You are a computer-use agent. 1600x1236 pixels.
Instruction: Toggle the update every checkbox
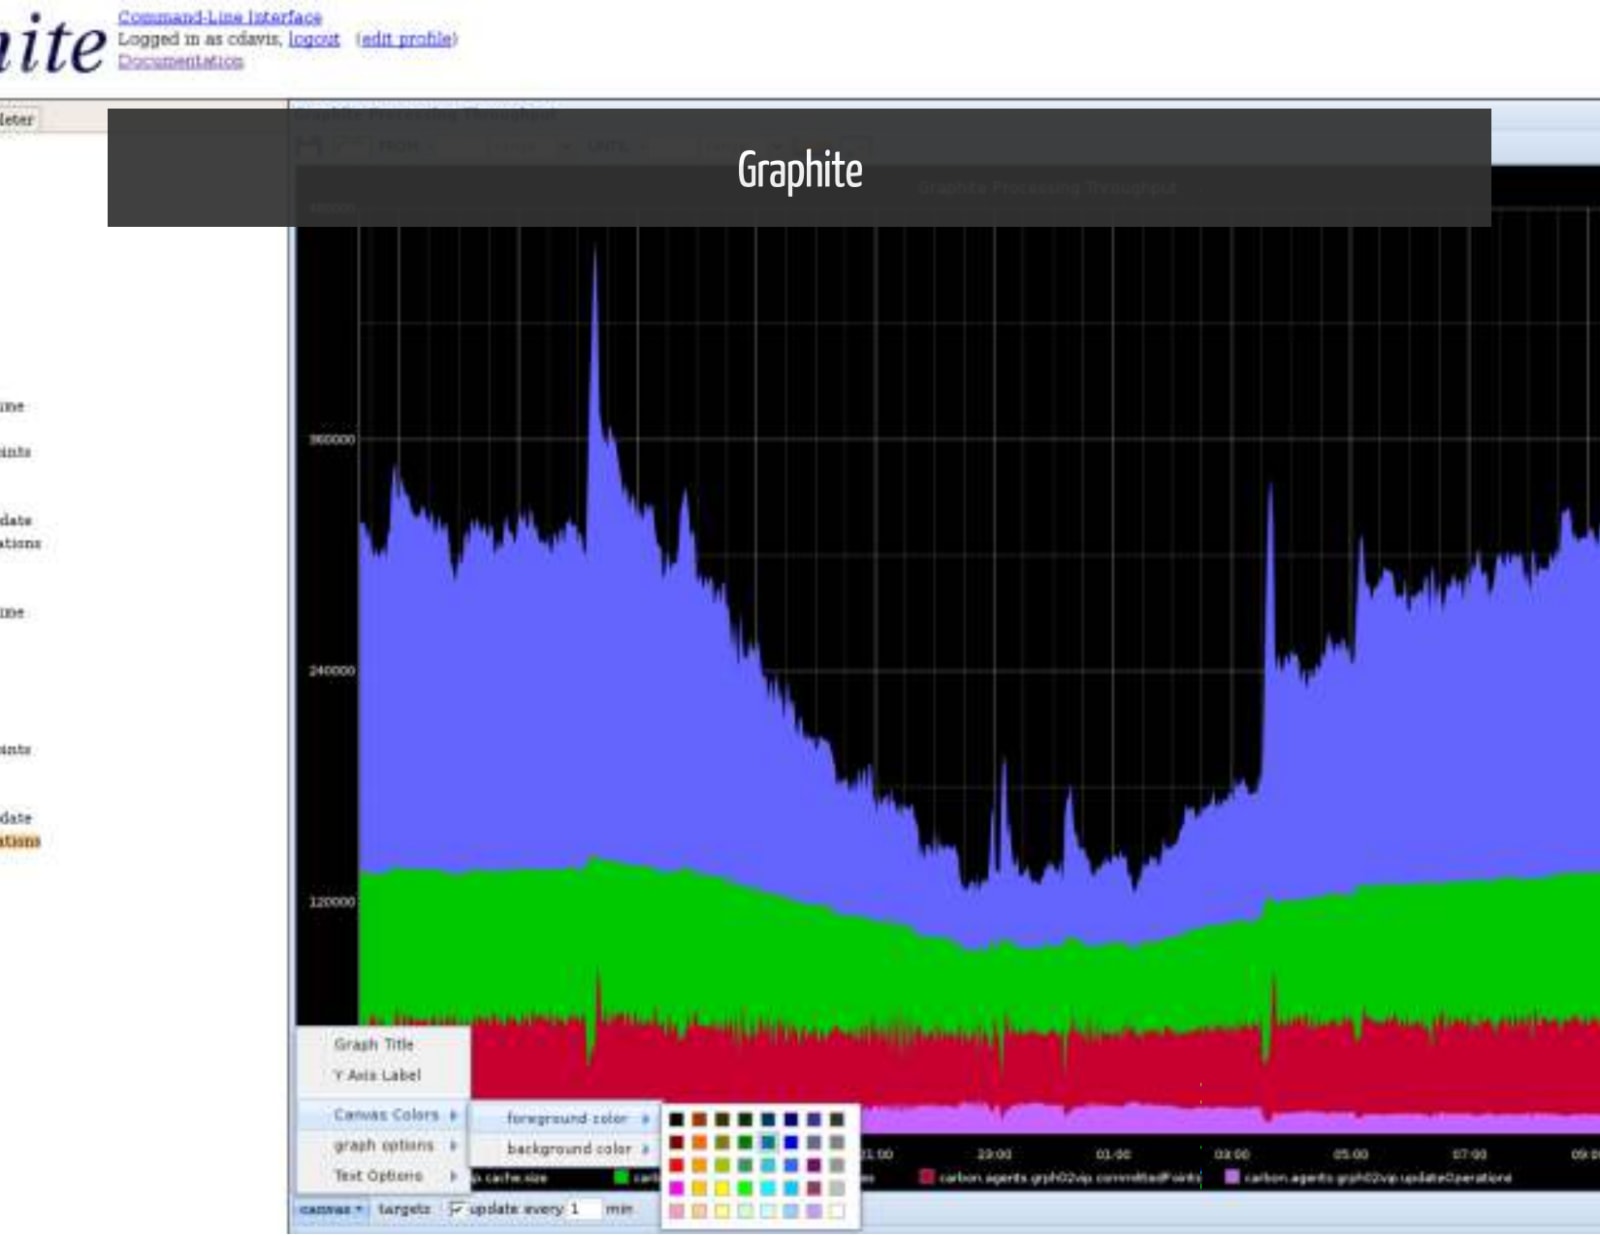456,1209
